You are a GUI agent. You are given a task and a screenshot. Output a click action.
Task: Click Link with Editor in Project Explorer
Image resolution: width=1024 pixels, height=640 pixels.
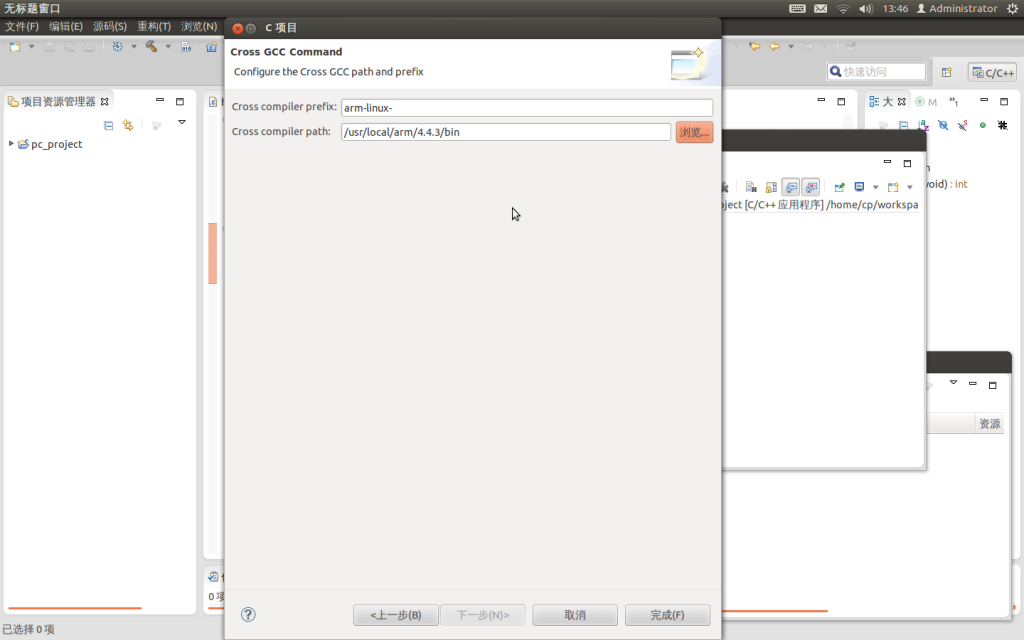[x=128, y=124]
